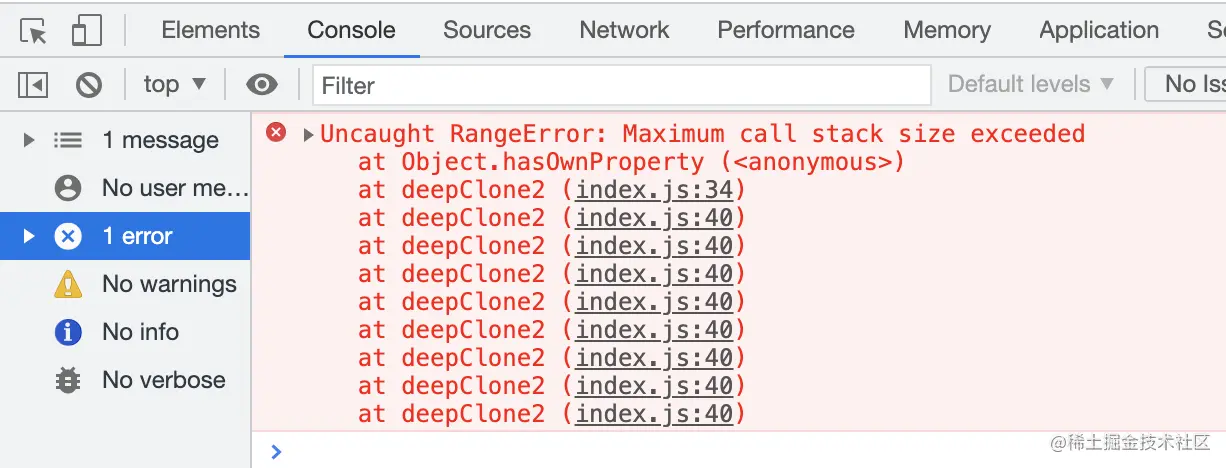Viewport: 1226px width, 468px height.
Task: Switch to the Network tab
Action: coord(624,30)
